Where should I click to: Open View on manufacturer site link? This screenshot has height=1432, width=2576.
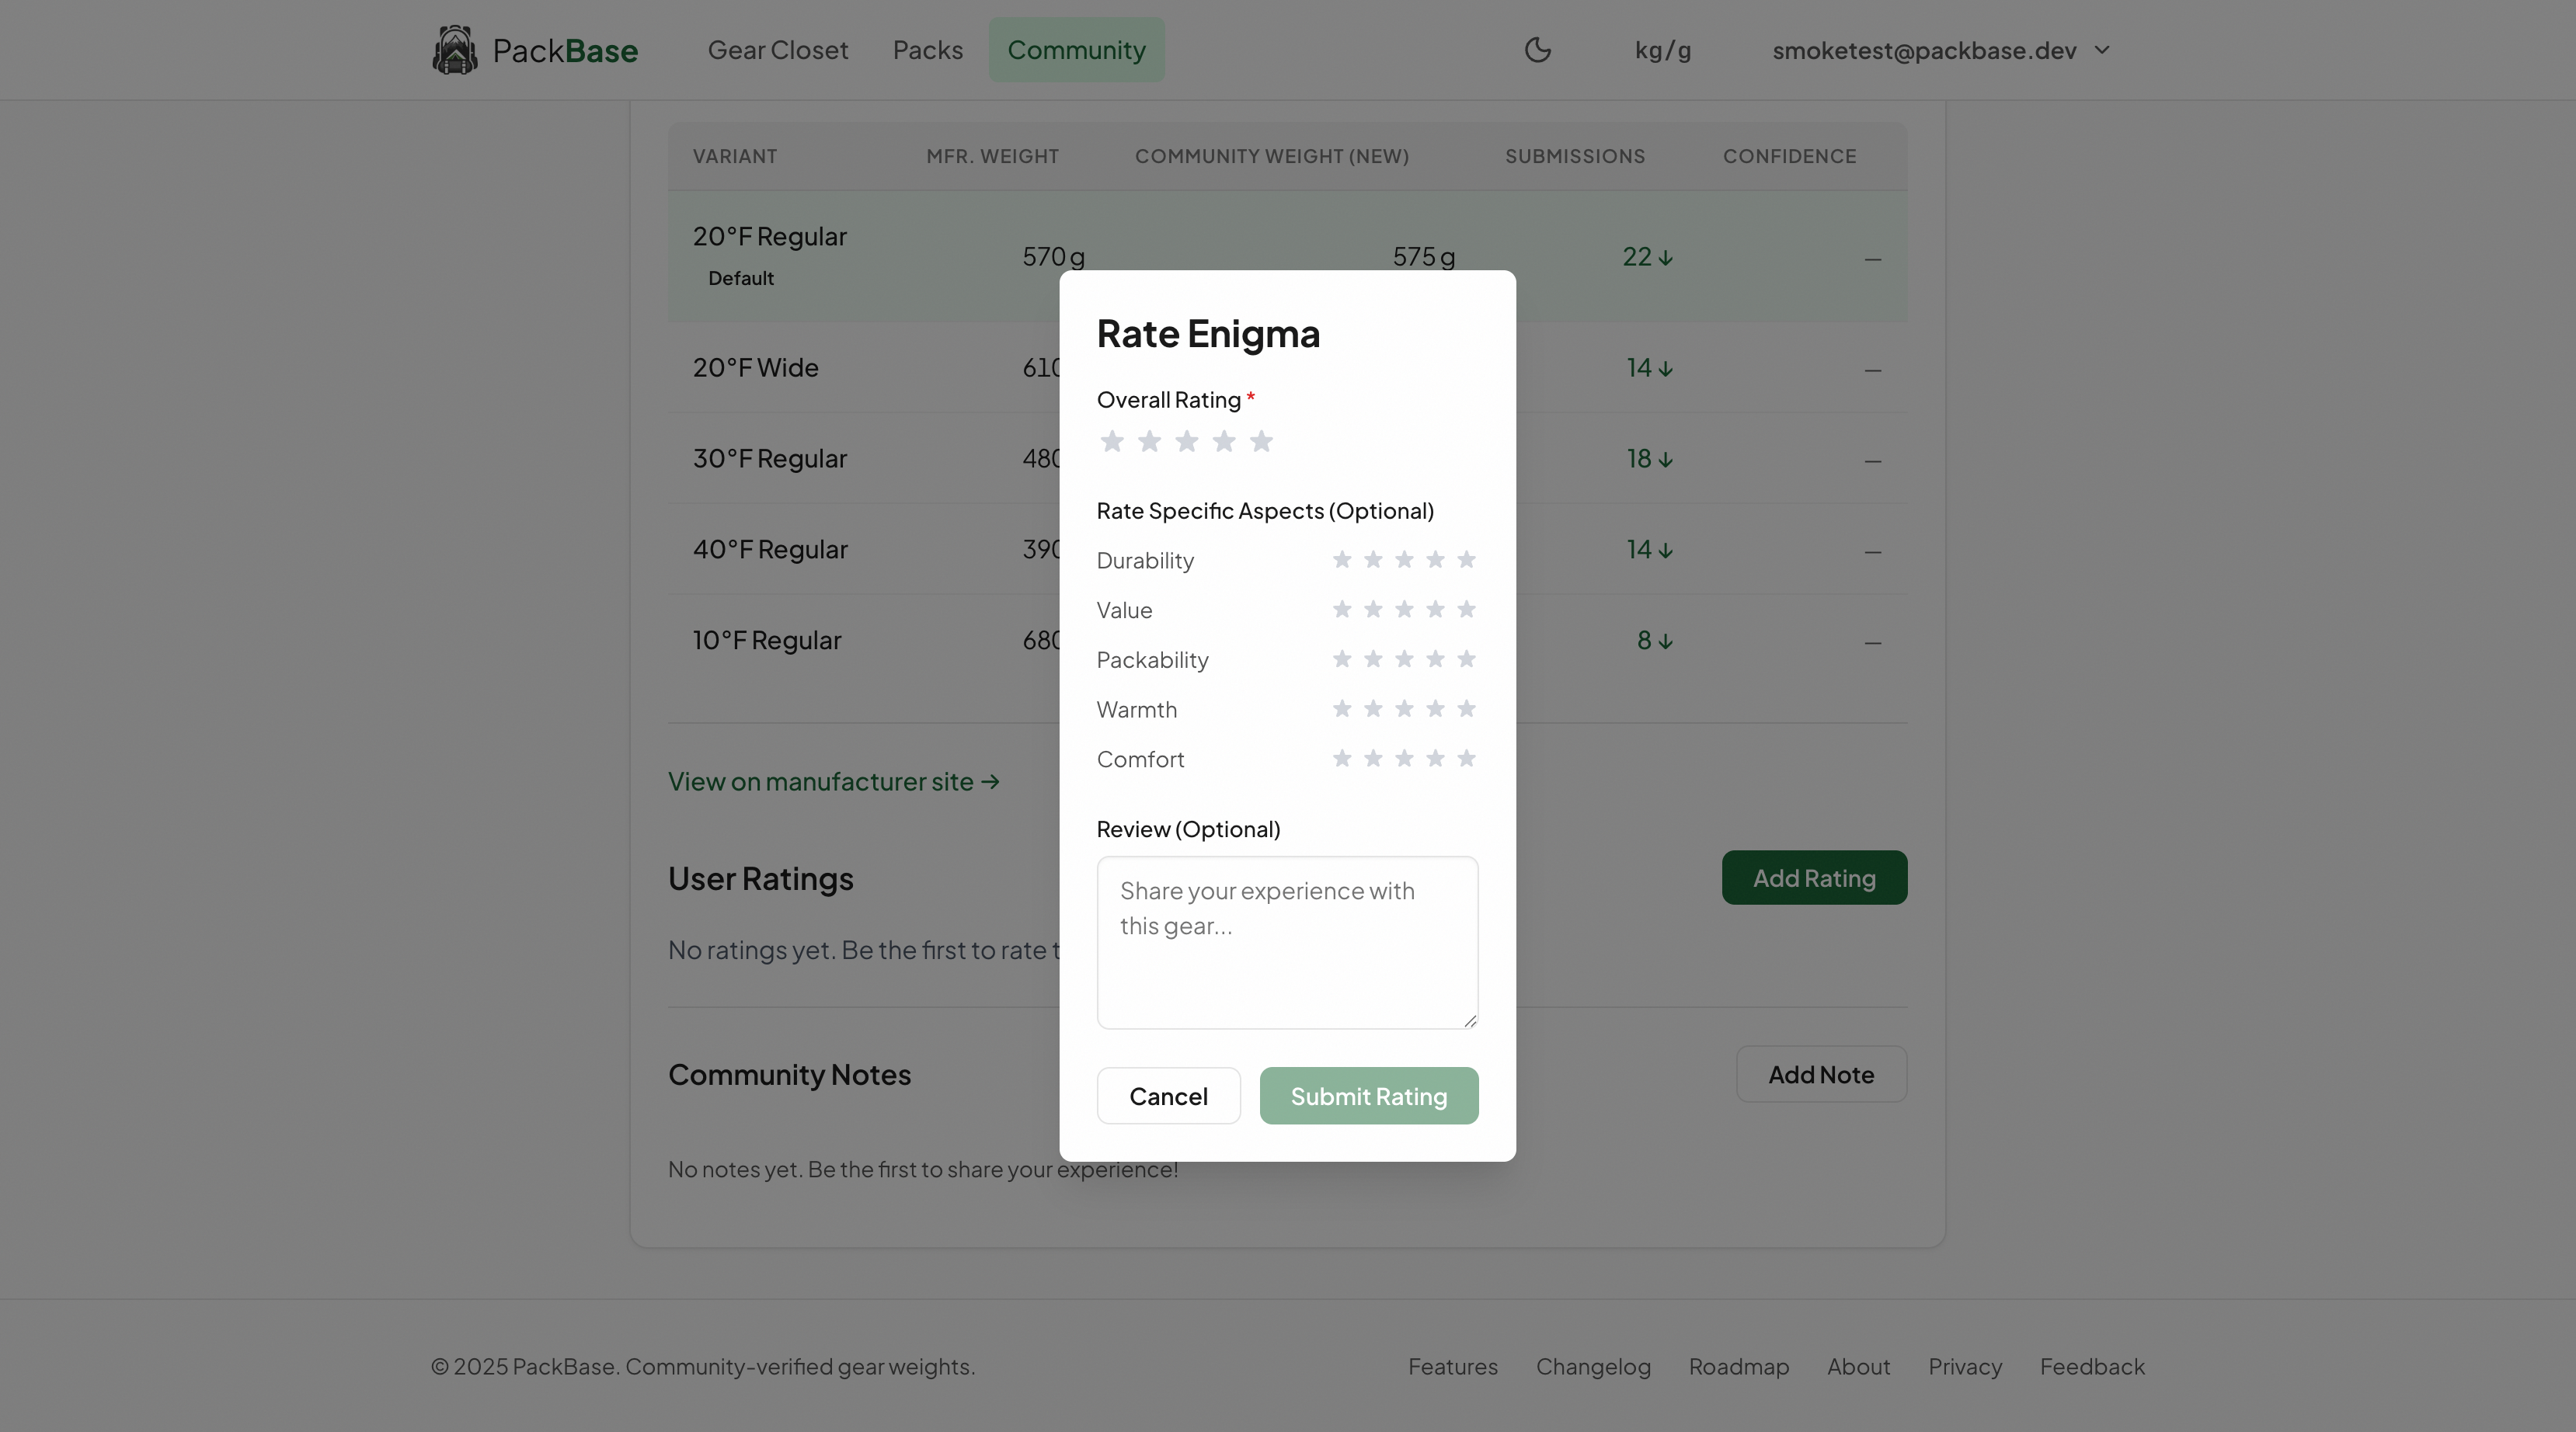click(833, 782)
